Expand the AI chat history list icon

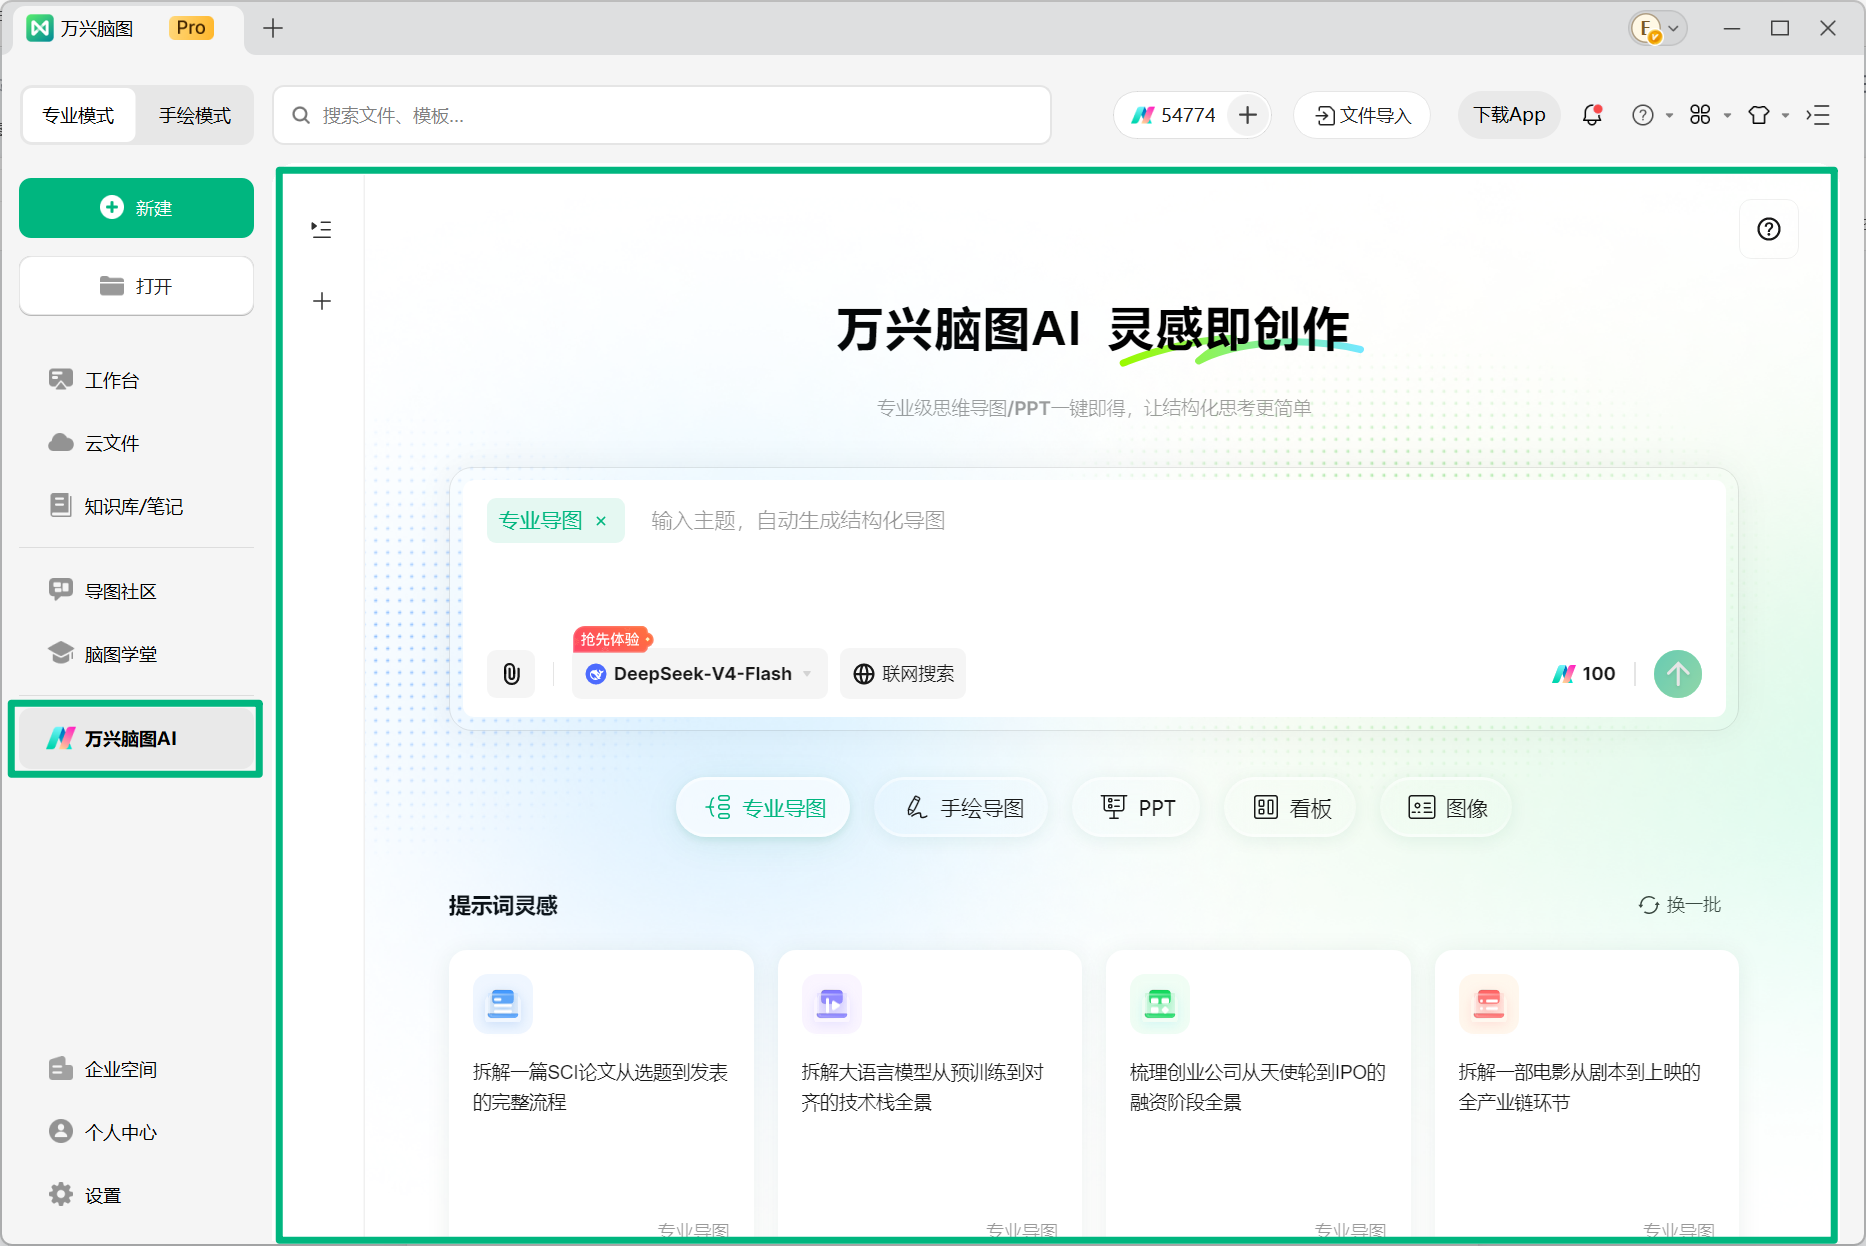(321, 229)
